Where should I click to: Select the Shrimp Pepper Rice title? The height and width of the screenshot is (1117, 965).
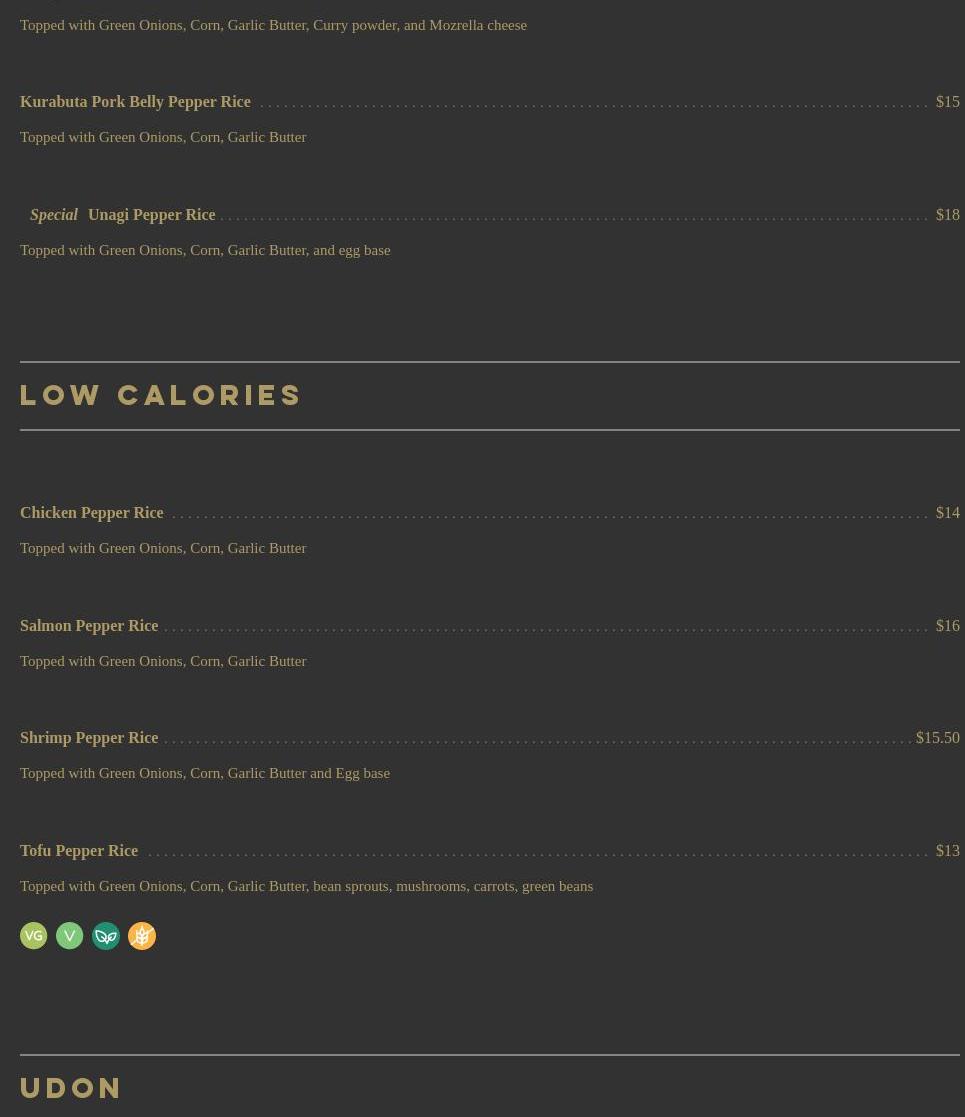click(x=89, y=738)
